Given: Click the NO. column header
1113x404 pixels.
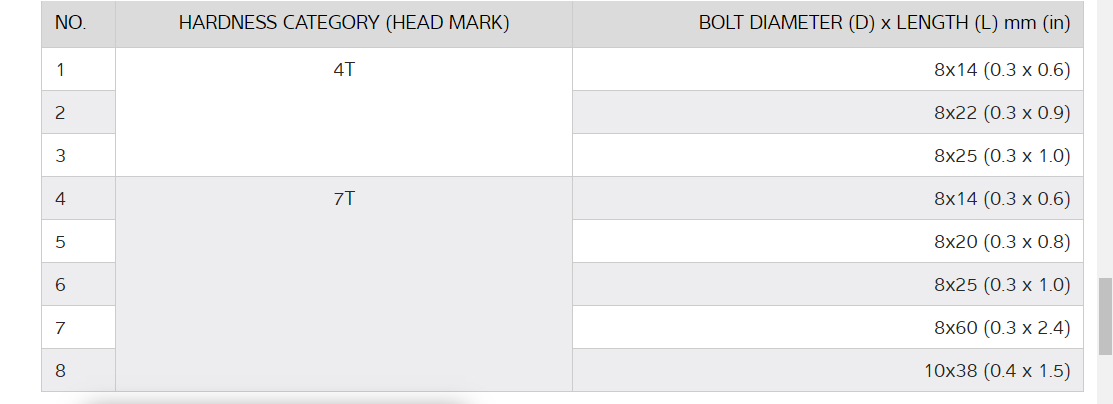Looking at the screenshot, I should coord(71,24).
